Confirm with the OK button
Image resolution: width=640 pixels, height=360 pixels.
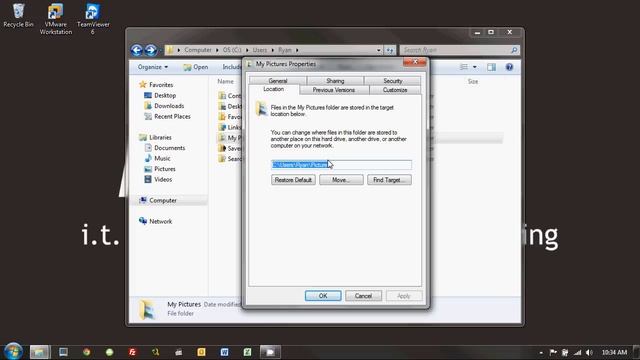[x=323, y=296]
